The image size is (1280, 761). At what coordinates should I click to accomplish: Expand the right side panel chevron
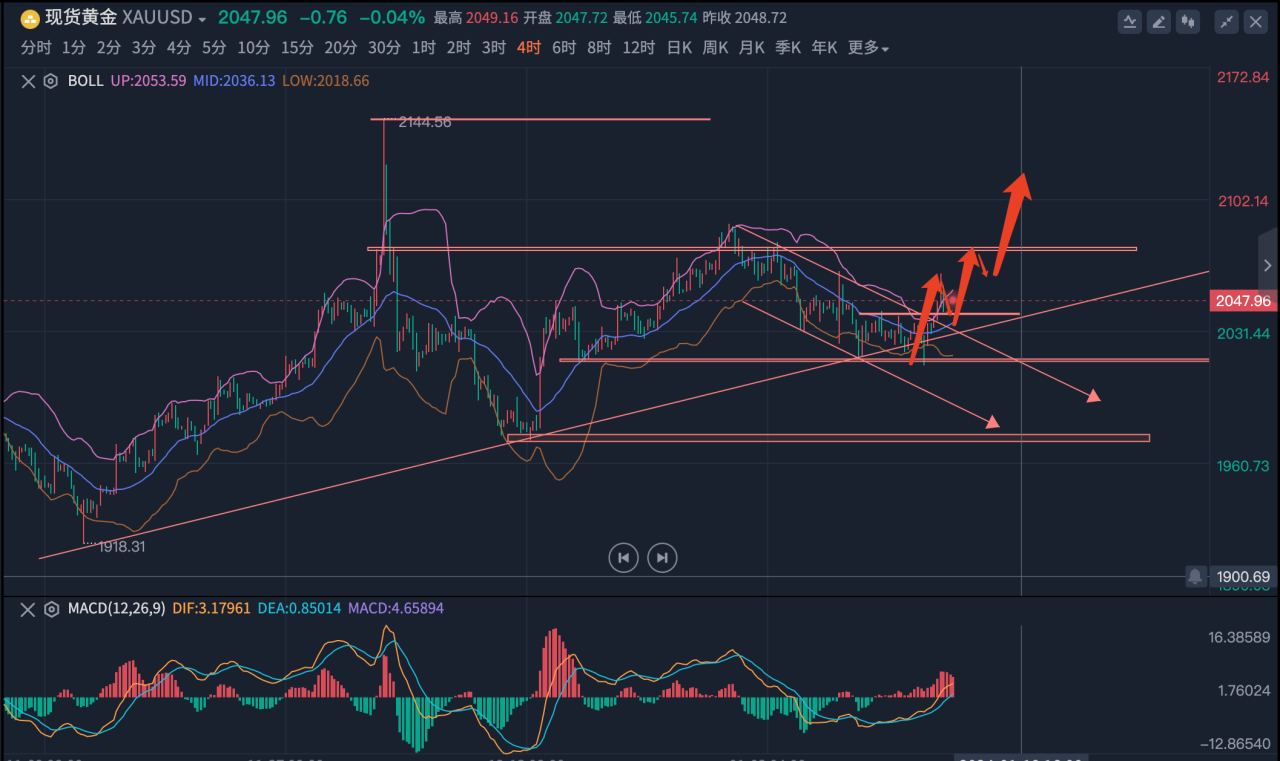pyautogui.click(x=1268, y=267)
